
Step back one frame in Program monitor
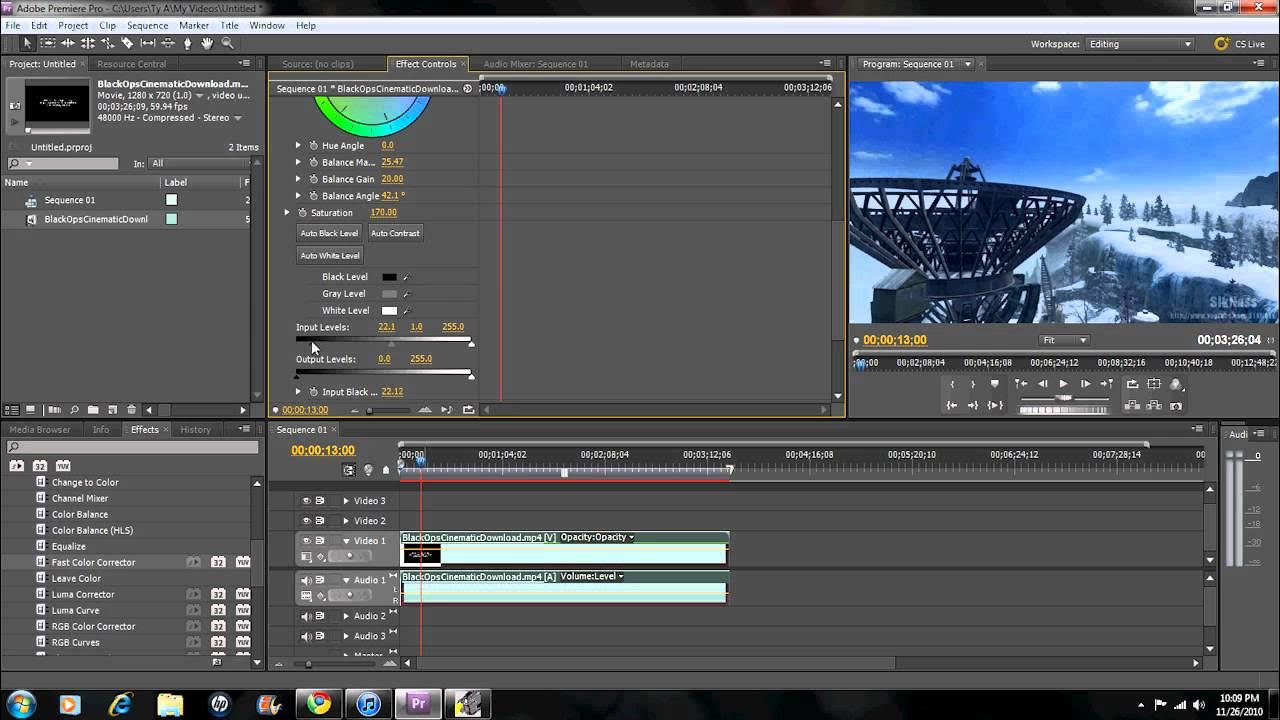tap(1043, 384)
